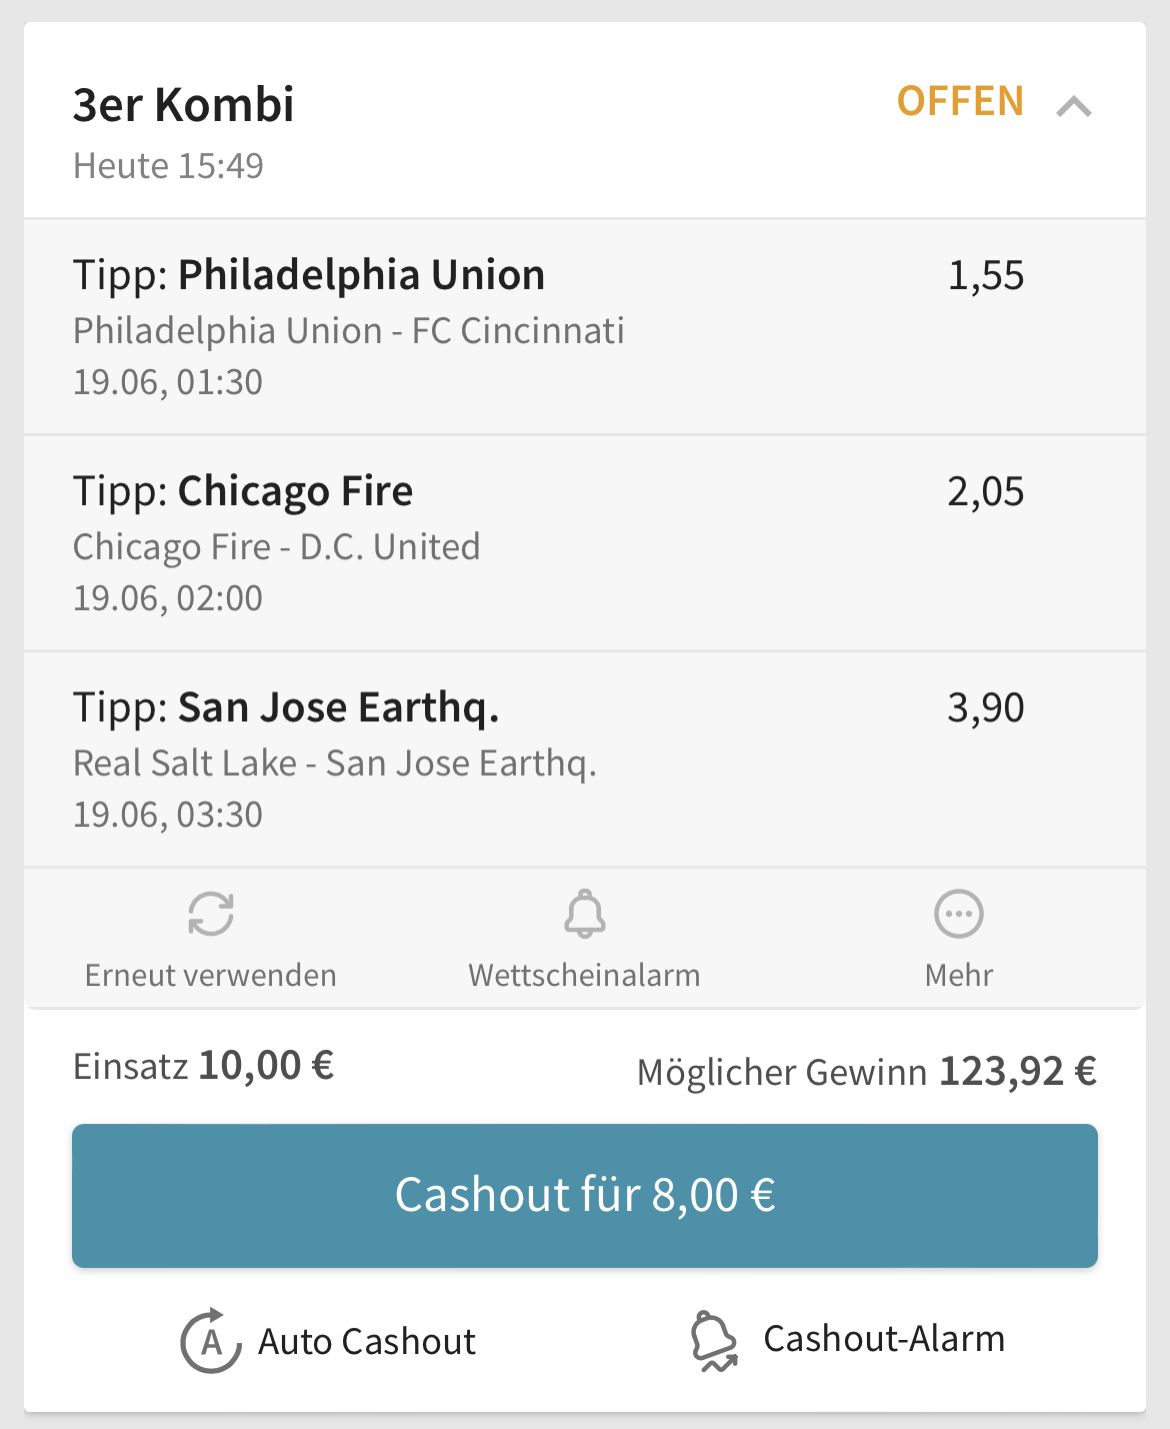Select the Erneut verwenden label
This screenshot has width=1170, height=1429.
[x=211, y=975]
